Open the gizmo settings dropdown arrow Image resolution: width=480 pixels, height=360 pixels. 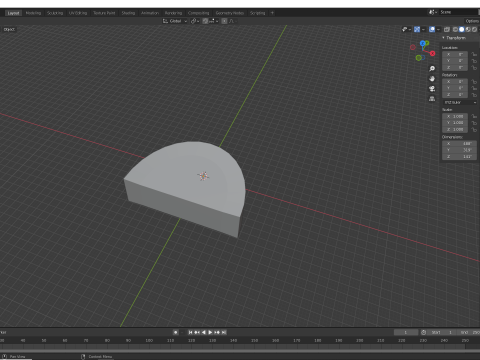[x=423, y=29]
